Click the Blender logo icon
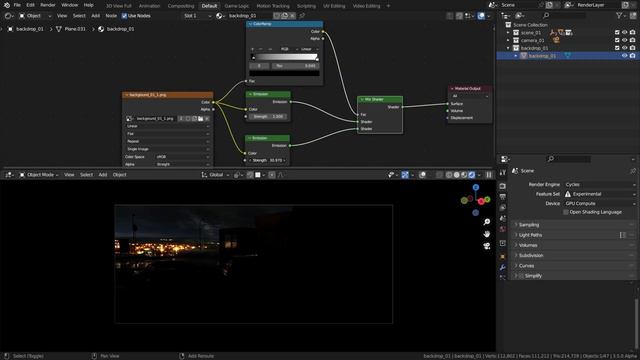 click(7, 5)
